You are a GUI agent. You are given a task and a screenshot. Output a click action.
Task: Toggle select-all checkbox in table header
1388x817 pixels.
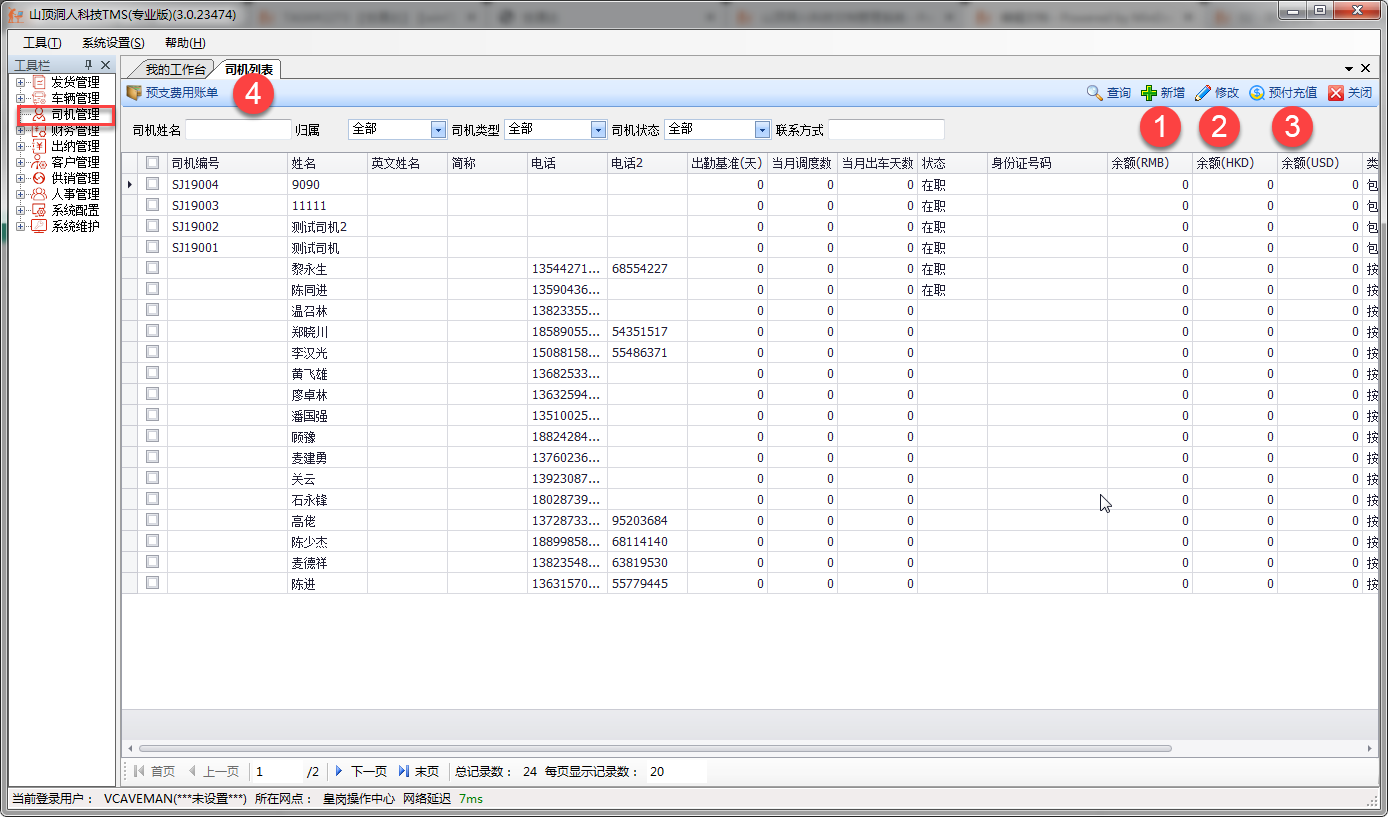153,163
